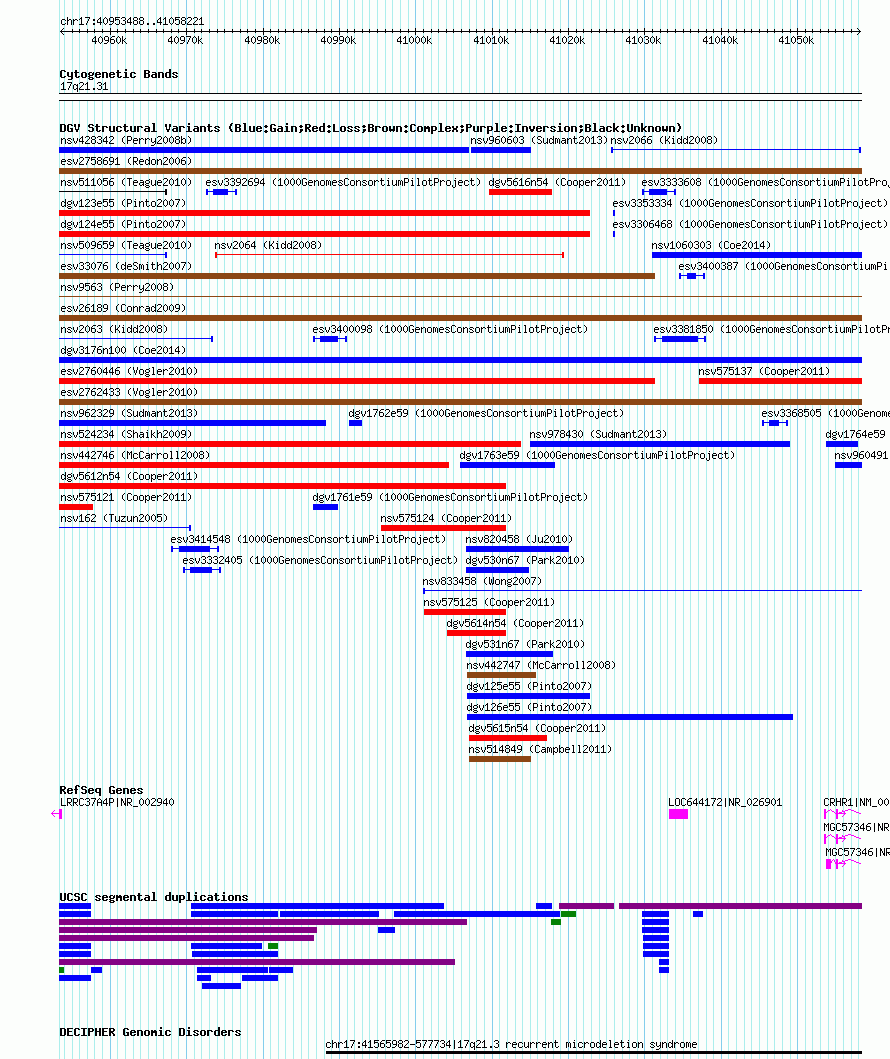Select esv33076 (deSmith2007) label
The image size is (890, 1059).
click(x=126, y=266)
